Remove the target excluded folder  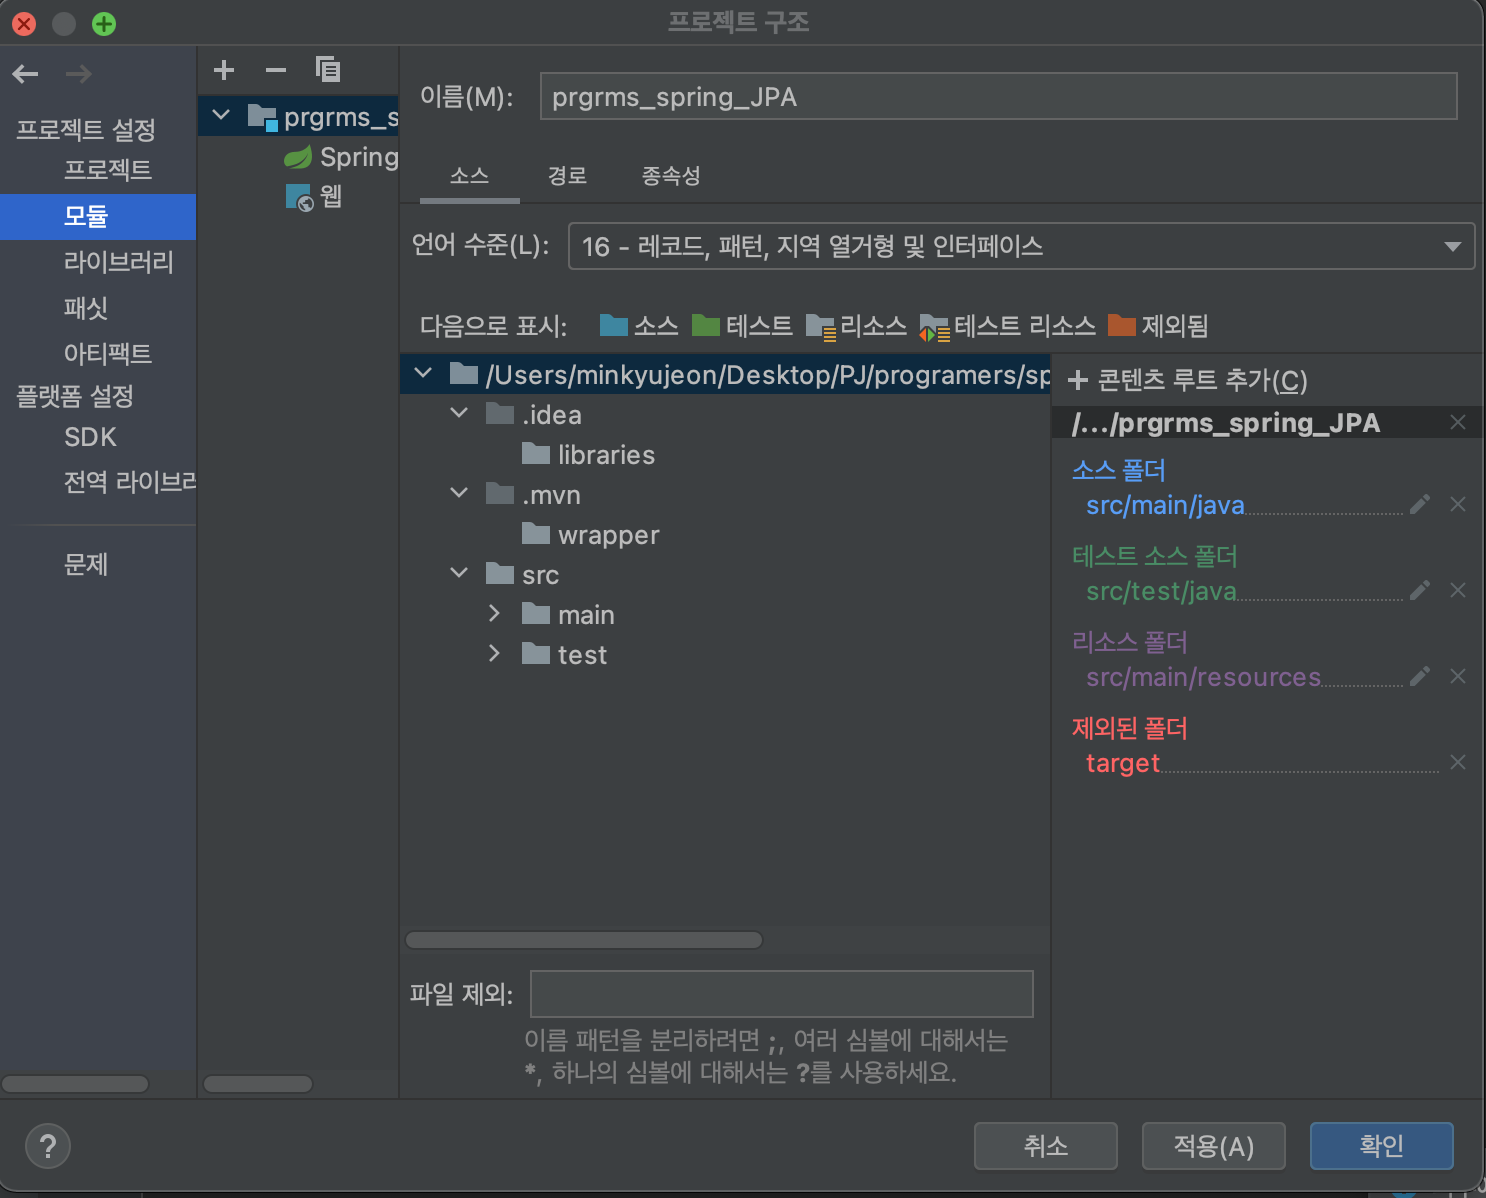[x=1458, y=763]
